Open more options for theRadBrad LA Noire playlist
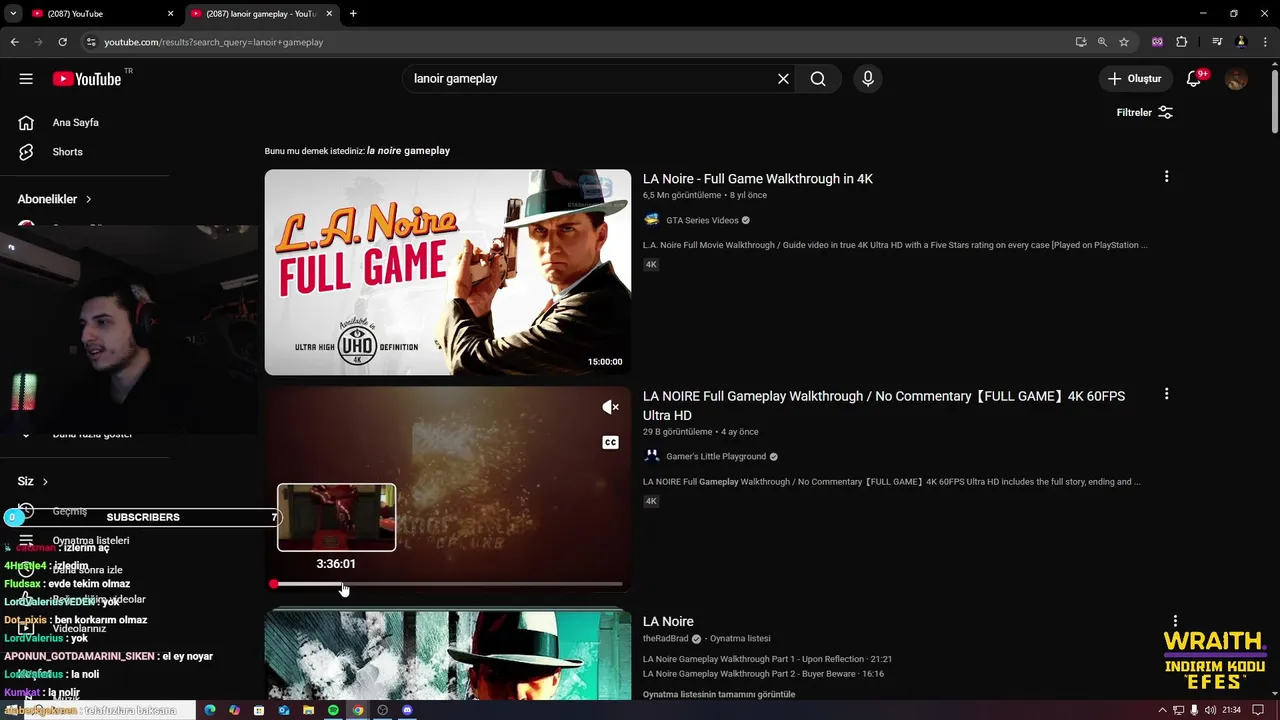1280x720 pixels. [1175, 621]
